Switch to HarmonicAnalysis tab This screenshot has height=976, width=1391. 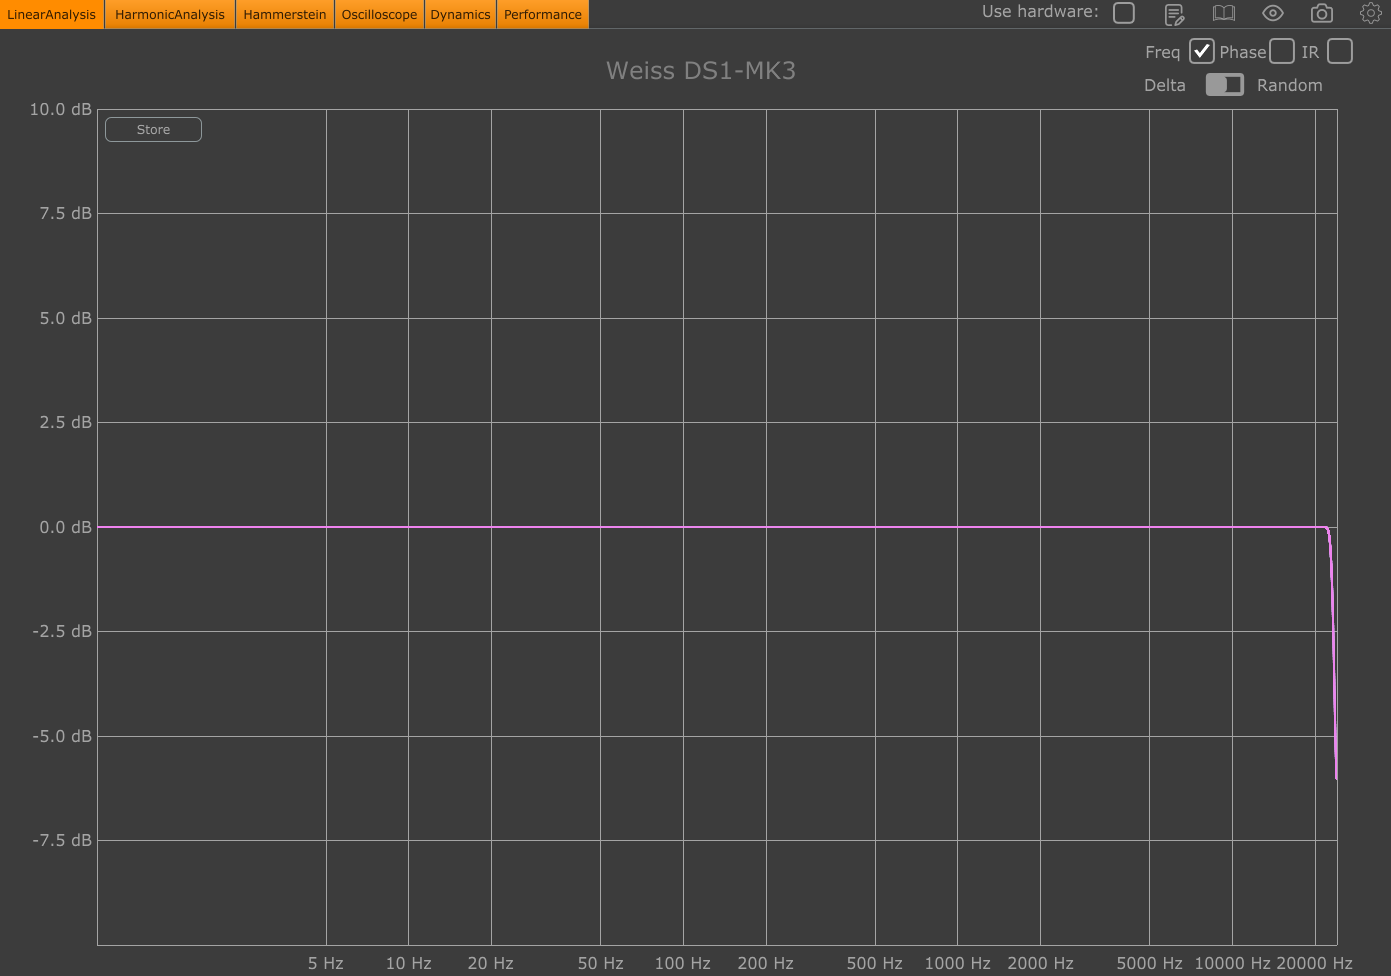[x=170, y=14]
